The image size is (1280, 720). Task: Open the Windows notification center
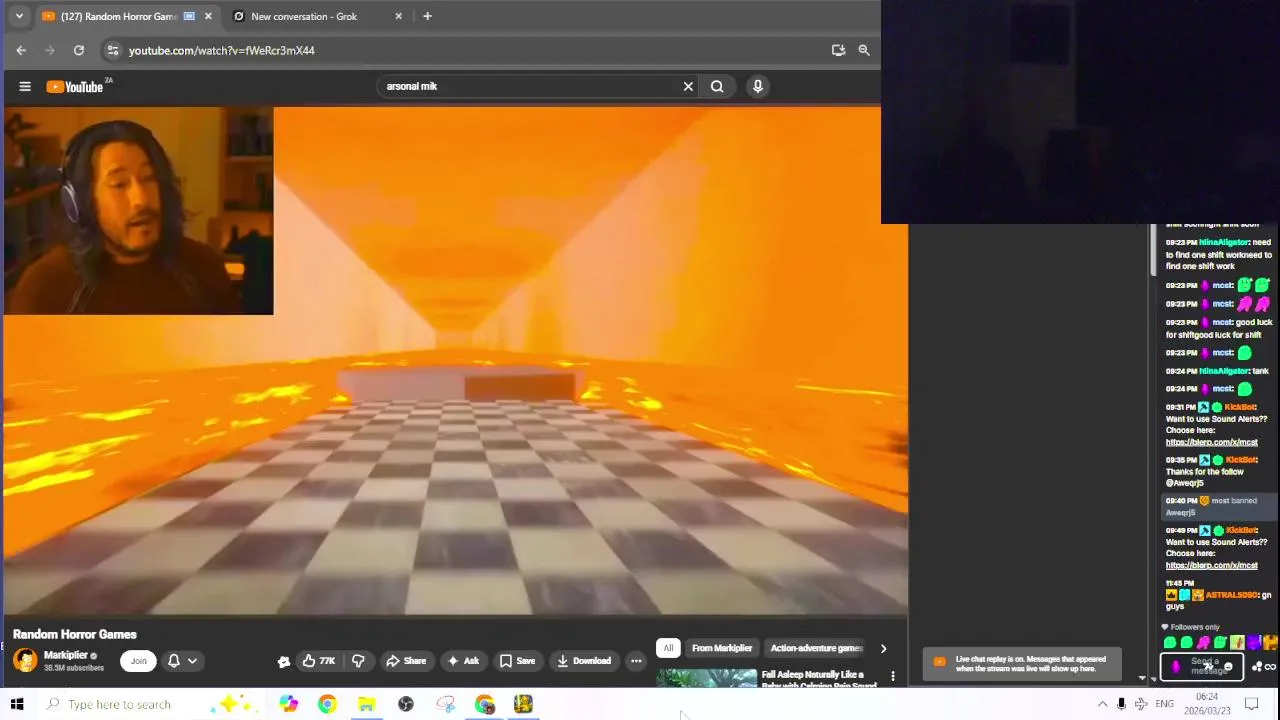click(1251, 704)
